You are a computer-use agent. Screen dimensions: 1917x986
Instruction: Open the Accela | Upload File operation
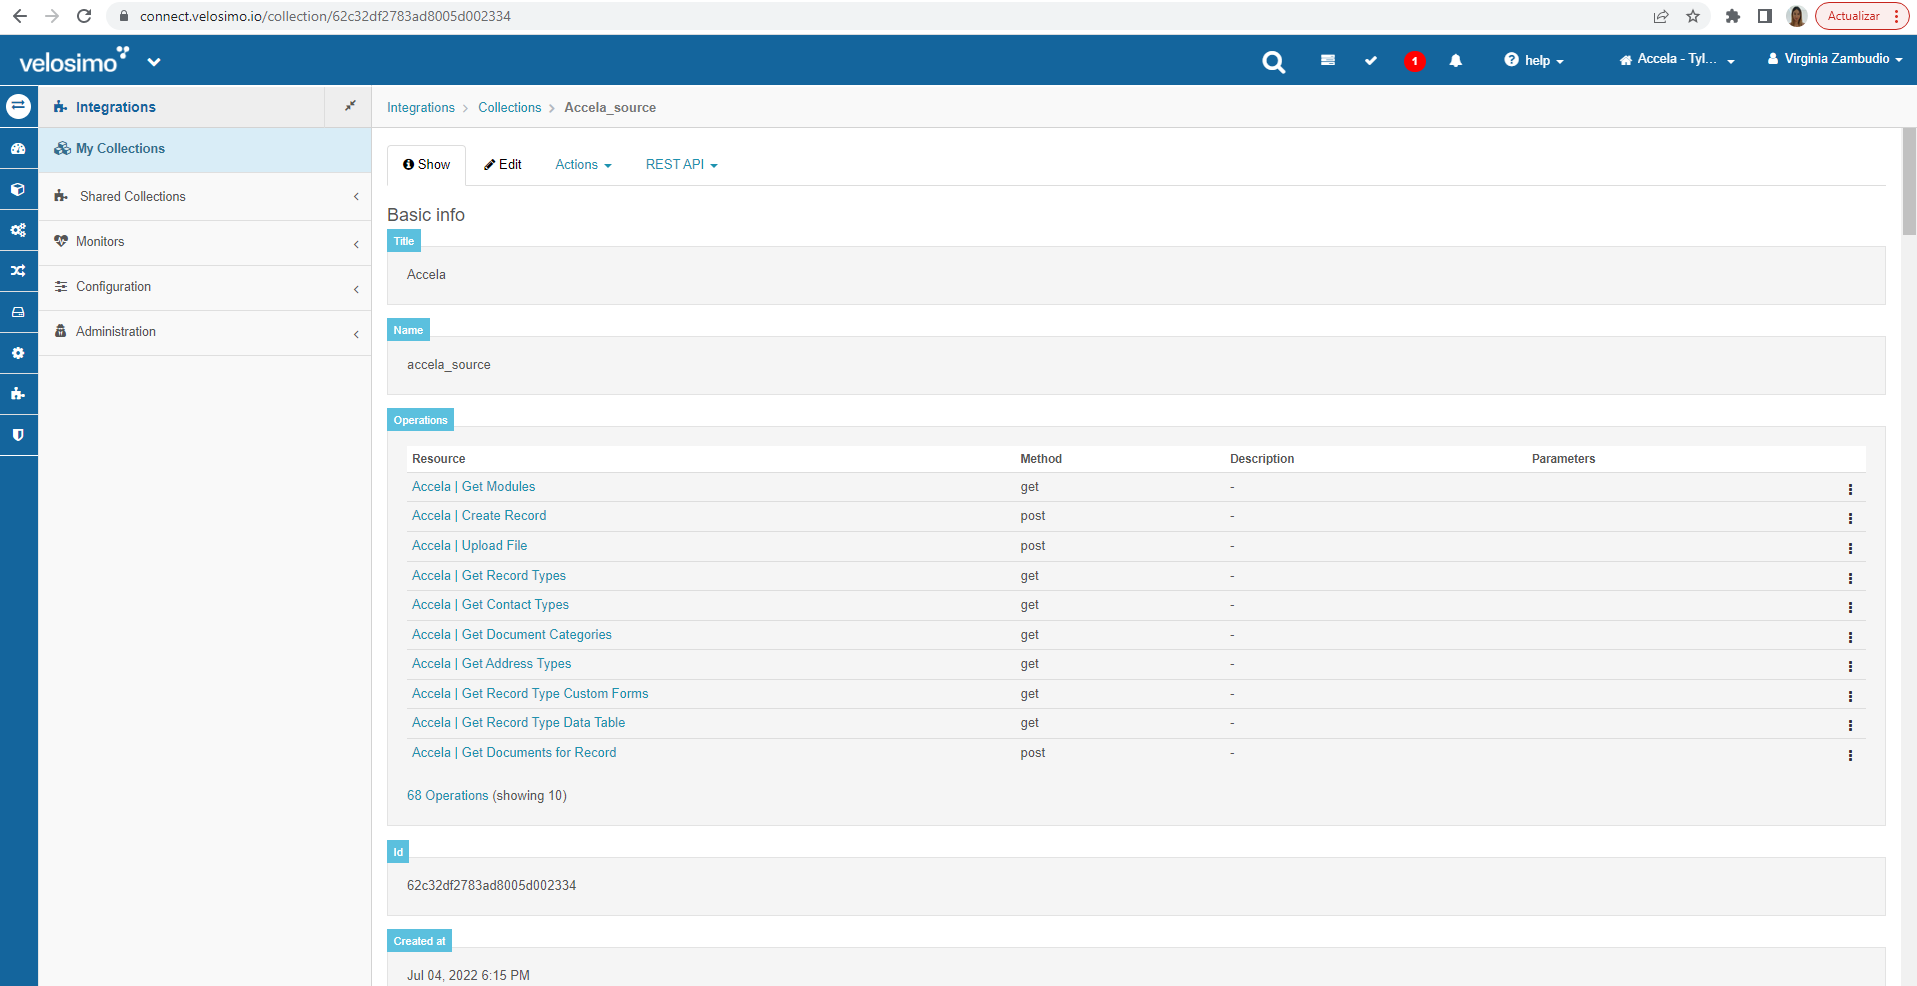coord(470,546)
